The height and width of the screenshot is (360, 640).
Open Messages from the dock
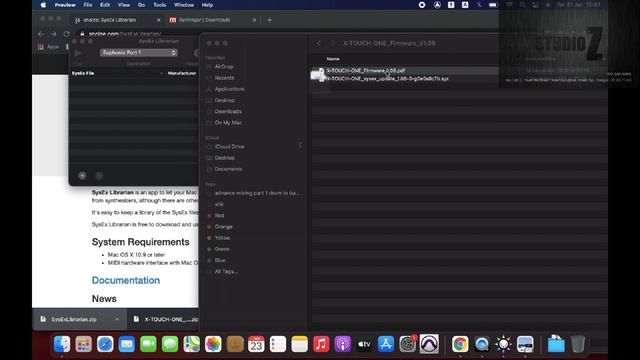point(170,344)
